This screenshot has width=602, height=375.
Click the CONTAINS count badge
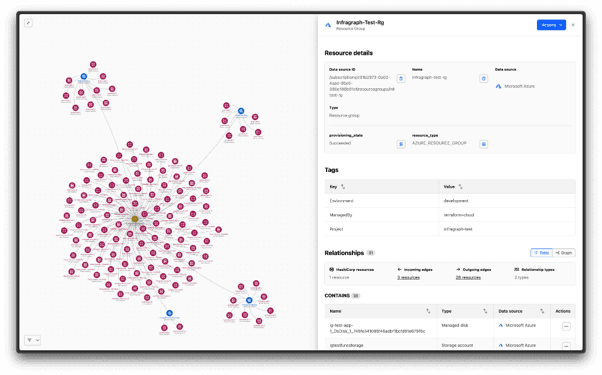click(356, 296)
